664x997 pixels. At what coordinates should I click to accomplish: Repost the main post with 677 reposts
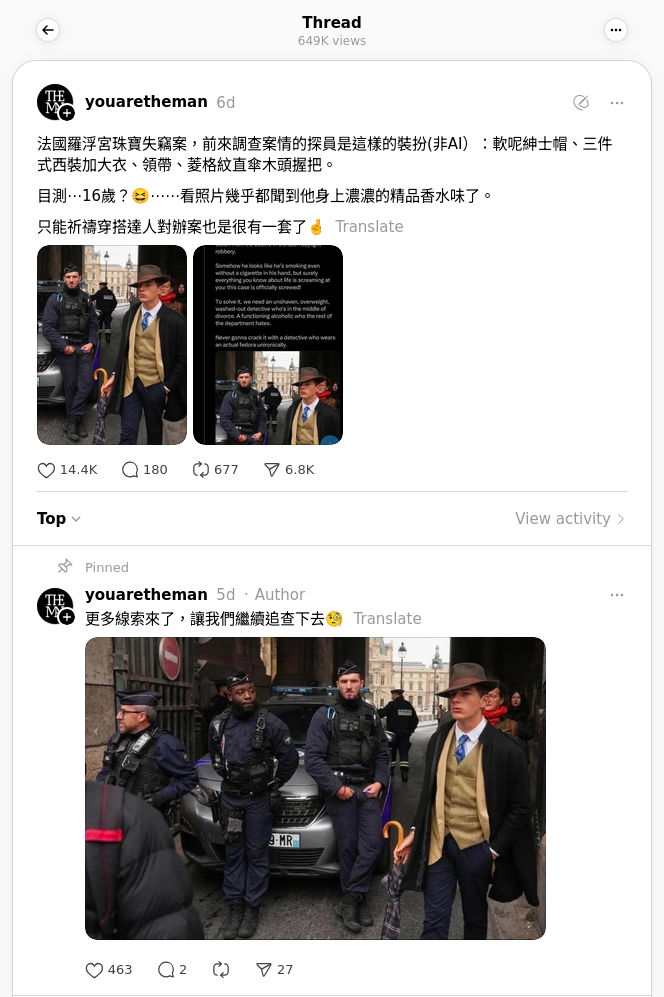[201, 470]
